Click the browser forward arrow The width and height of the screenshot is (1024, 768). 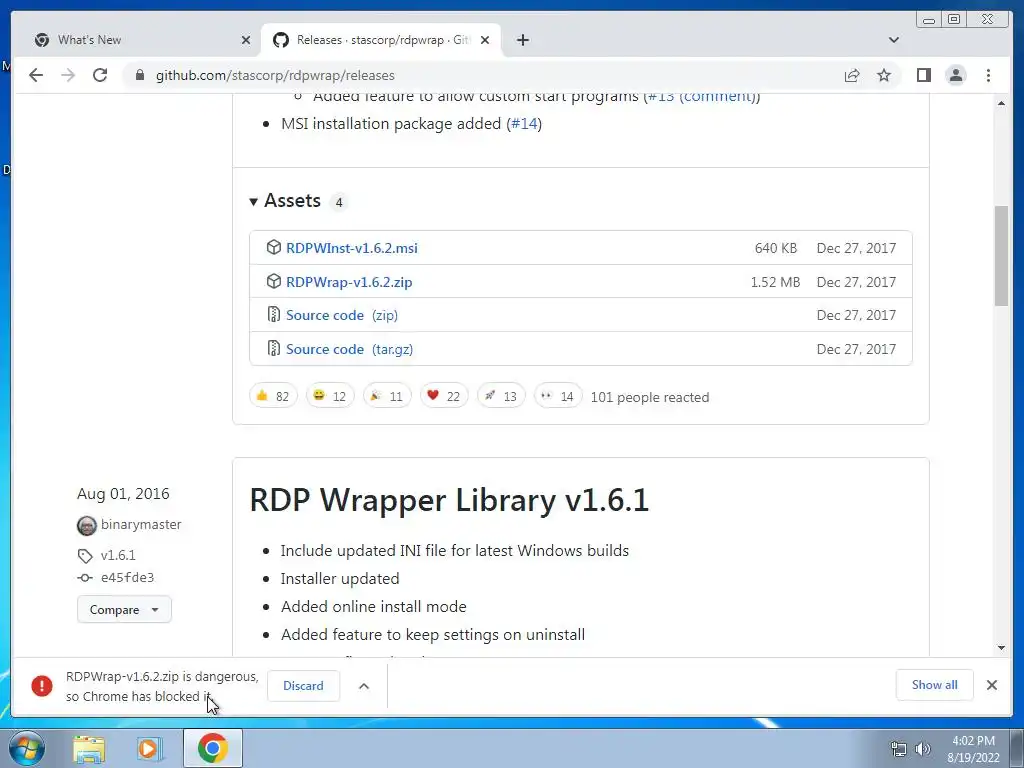pos(68,75)
